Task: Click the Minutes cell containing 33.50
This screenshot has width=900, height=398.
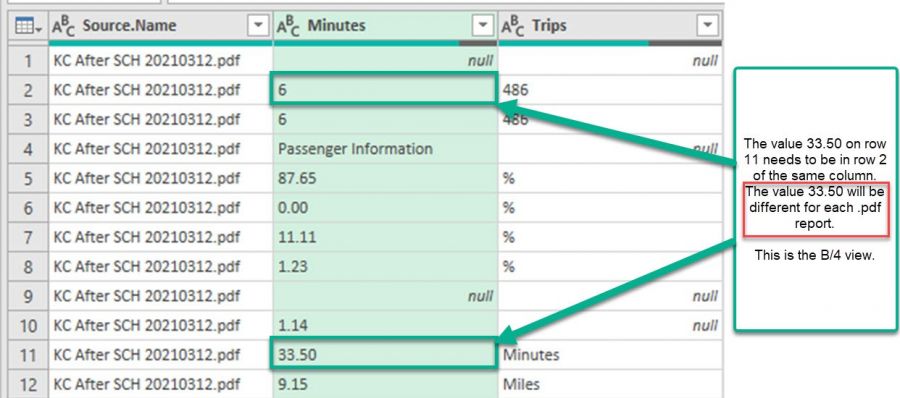Action: [385, 354]
